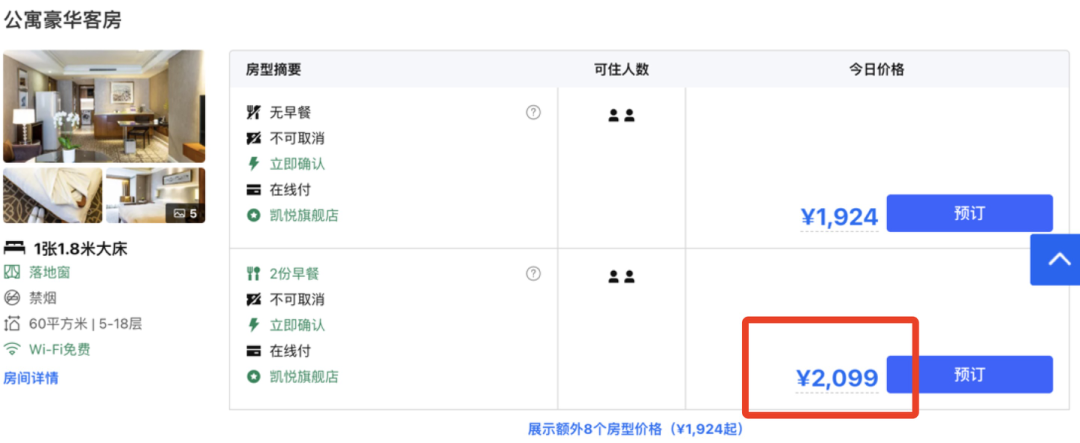The image size is (1080, 443).
Task: Click the lightning 立即确认 icon in second rate
Action: point(253,325)
